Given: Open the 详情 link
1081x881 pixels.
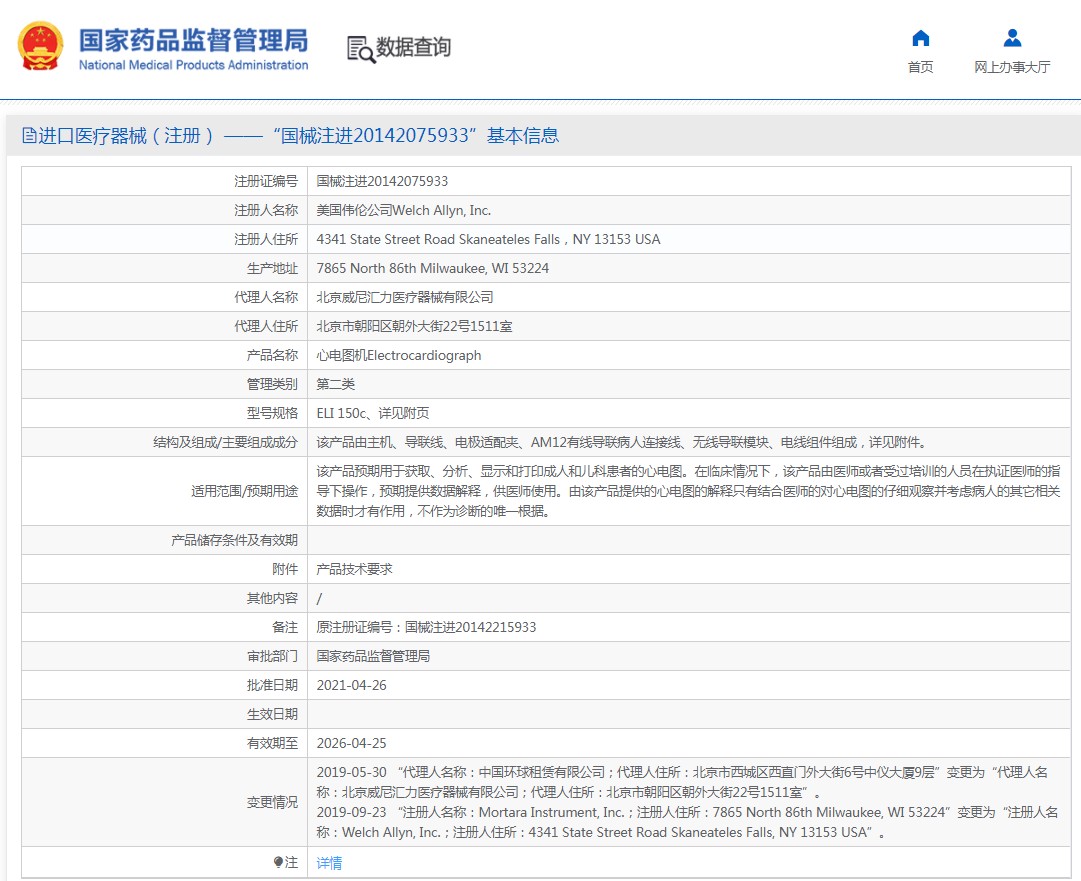Looking at the screenshot, I should (x=329, y=862).
